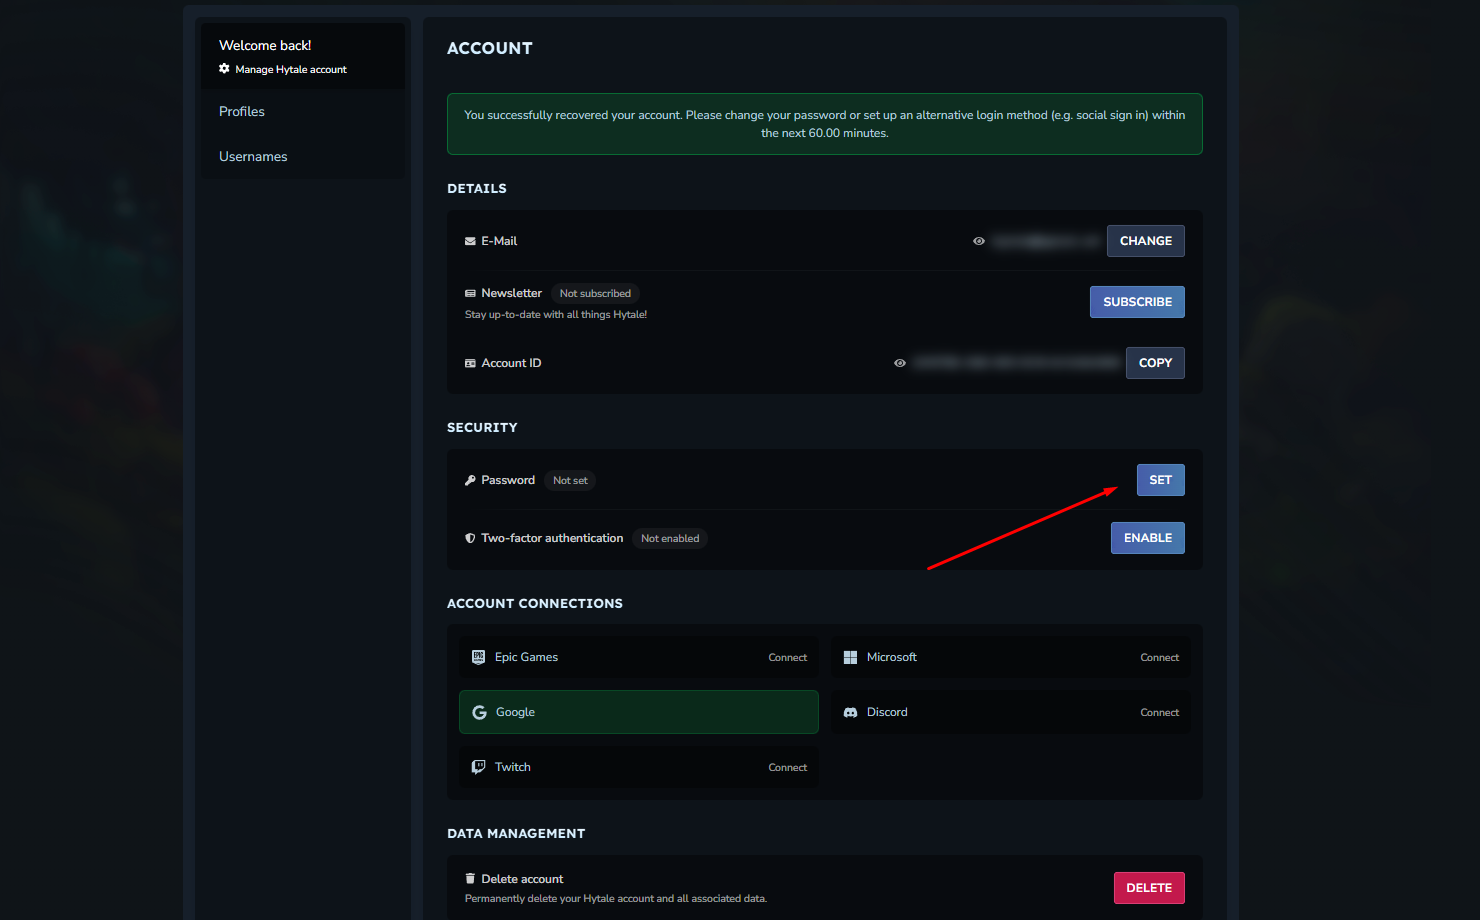The height and width of the screenshot is (920, 1480).
Task: Click the key icon next to Password
Action: point(470,480)
